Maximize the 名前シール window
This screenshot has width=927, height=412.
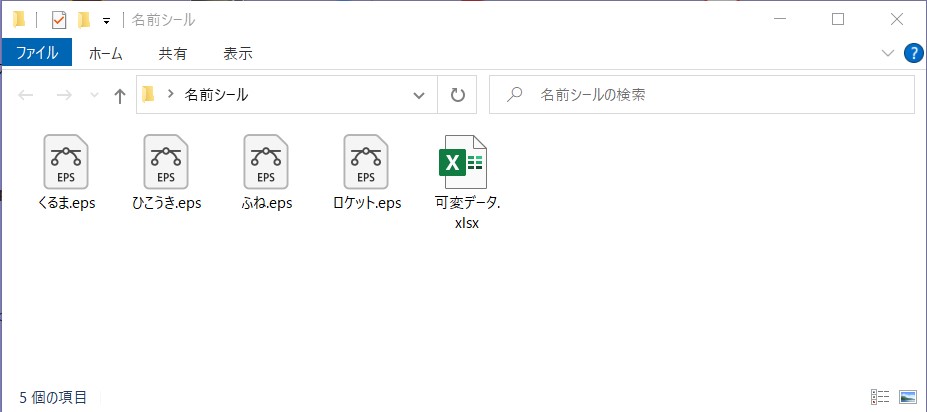click(x=838, y=20)
